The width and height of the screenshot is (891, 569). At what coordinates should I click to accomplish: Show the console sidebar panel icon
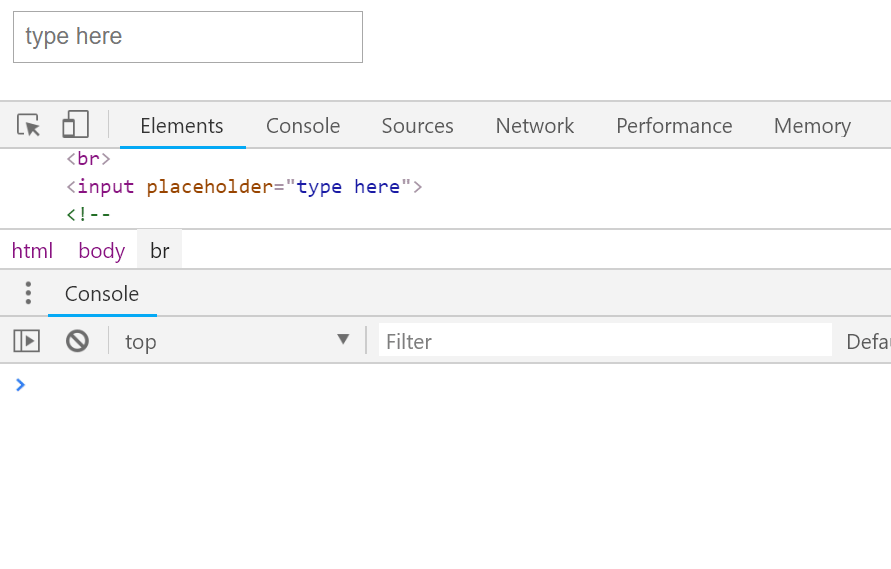tap(27, 341)
